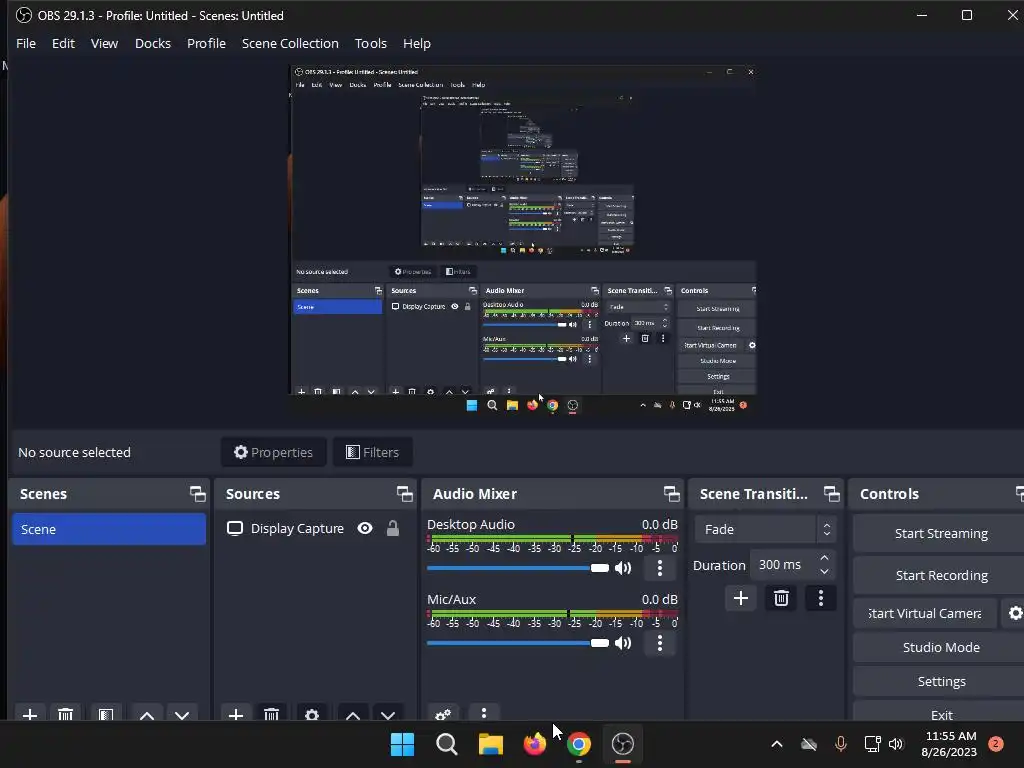1024x768 pixels.
Task: Adjust Desktop Audio volume slider
Action: point(518,568)
